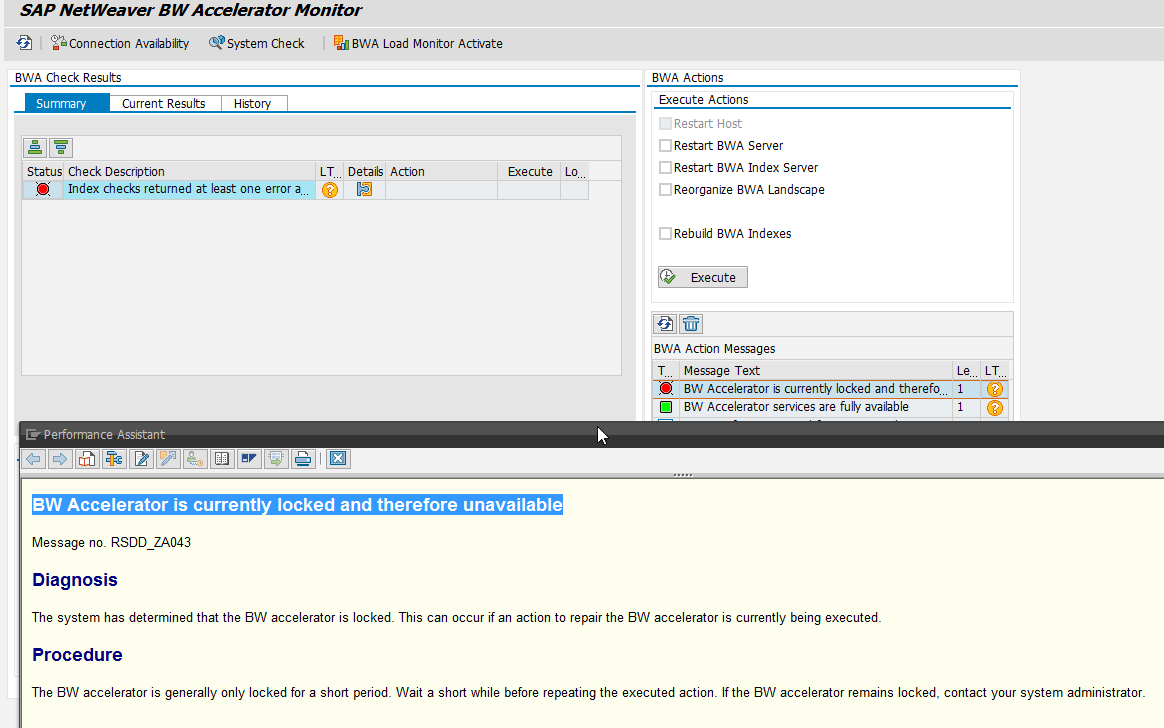Open the glossary book icon
This screenshot has width=1164, height=728.
coord(221,459)
